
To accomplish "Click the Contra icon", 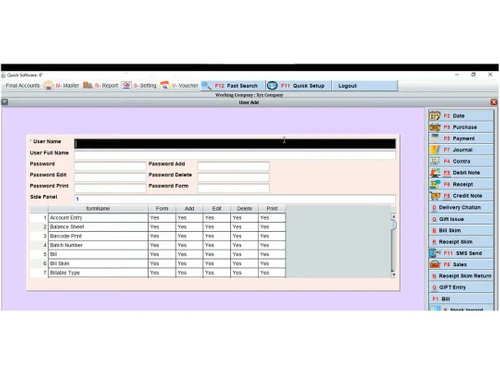I will [x=435, y=161].
